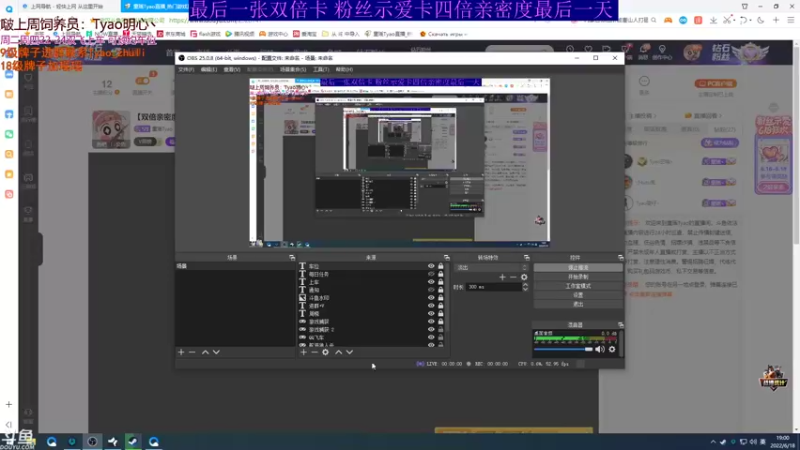Float the 来源 dock via its popout icon

[446, 258]
